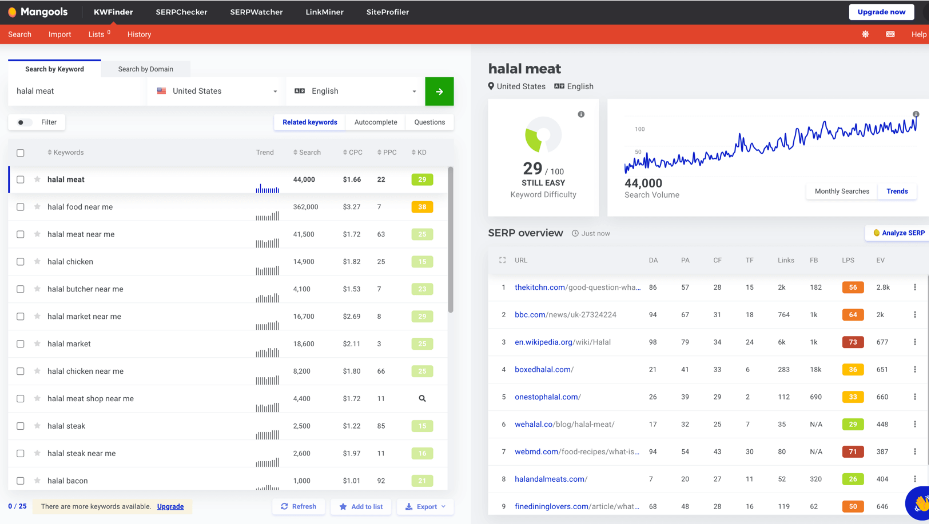
Task: Click the expand icon in SERP table header
Action: pyautogui.click(x=502, y=260)
